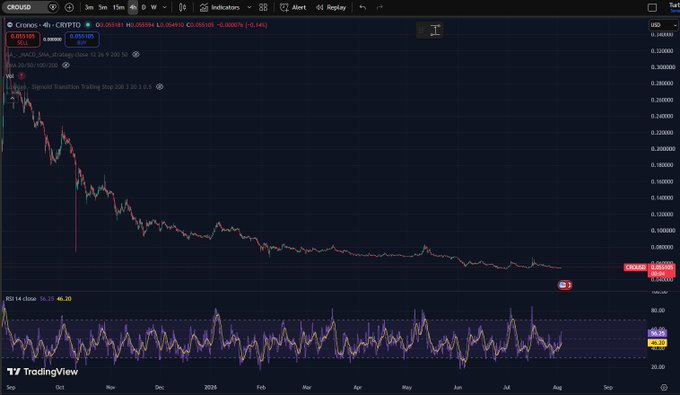Click the Sep label at right time axis

pos(608,387)
